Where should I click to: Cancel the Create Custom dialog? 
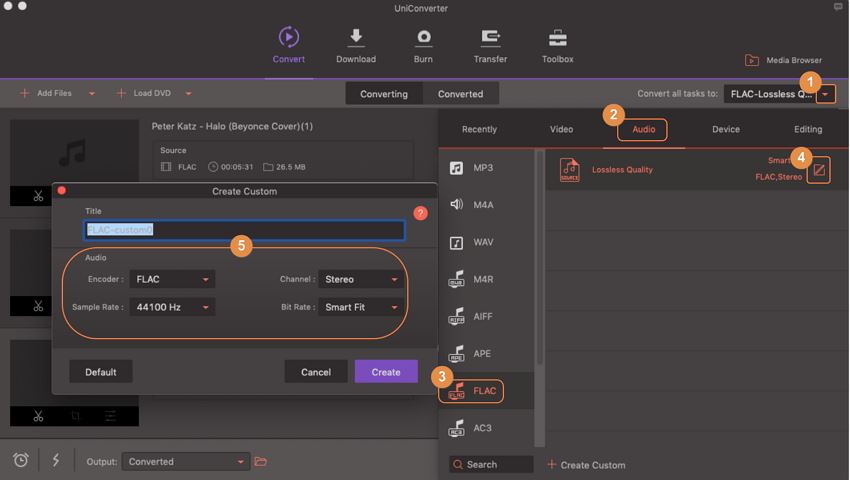click(x=316, y=372)
